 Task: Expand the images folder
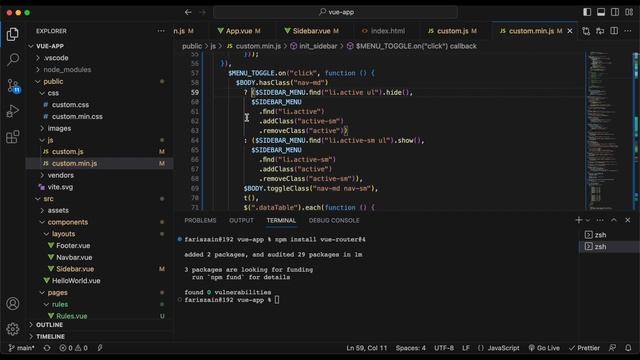pos(100,128)
